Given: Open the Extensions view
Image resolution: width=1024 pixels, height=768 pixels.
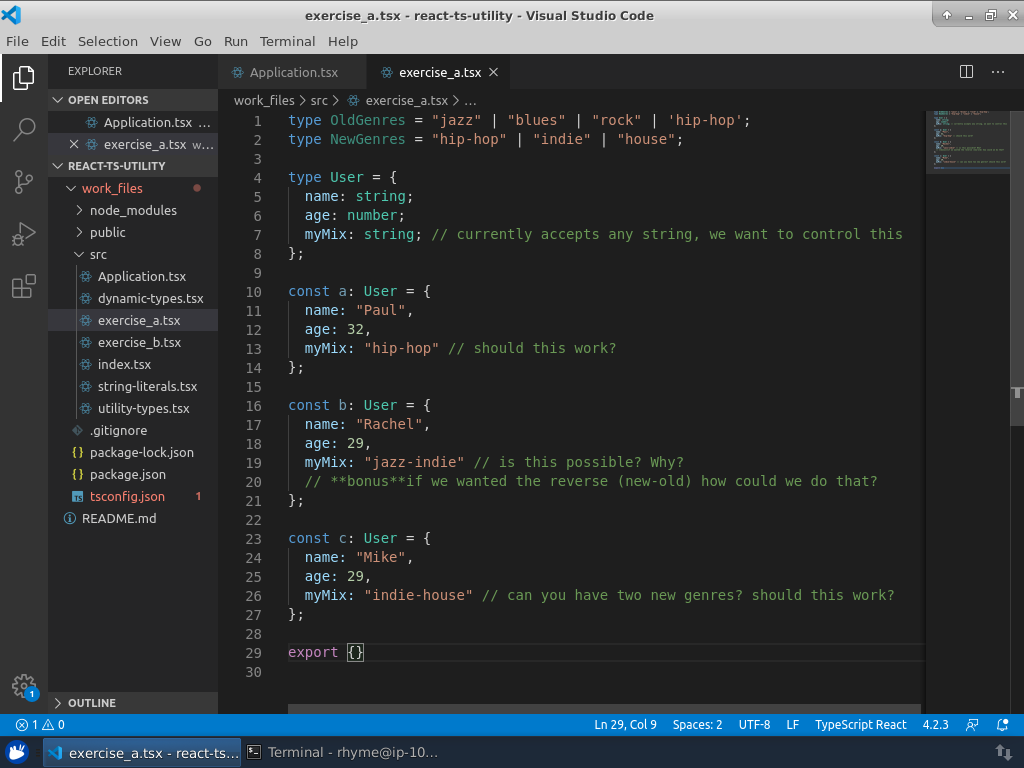Looking at the screenshot, I should coord(24,288).
